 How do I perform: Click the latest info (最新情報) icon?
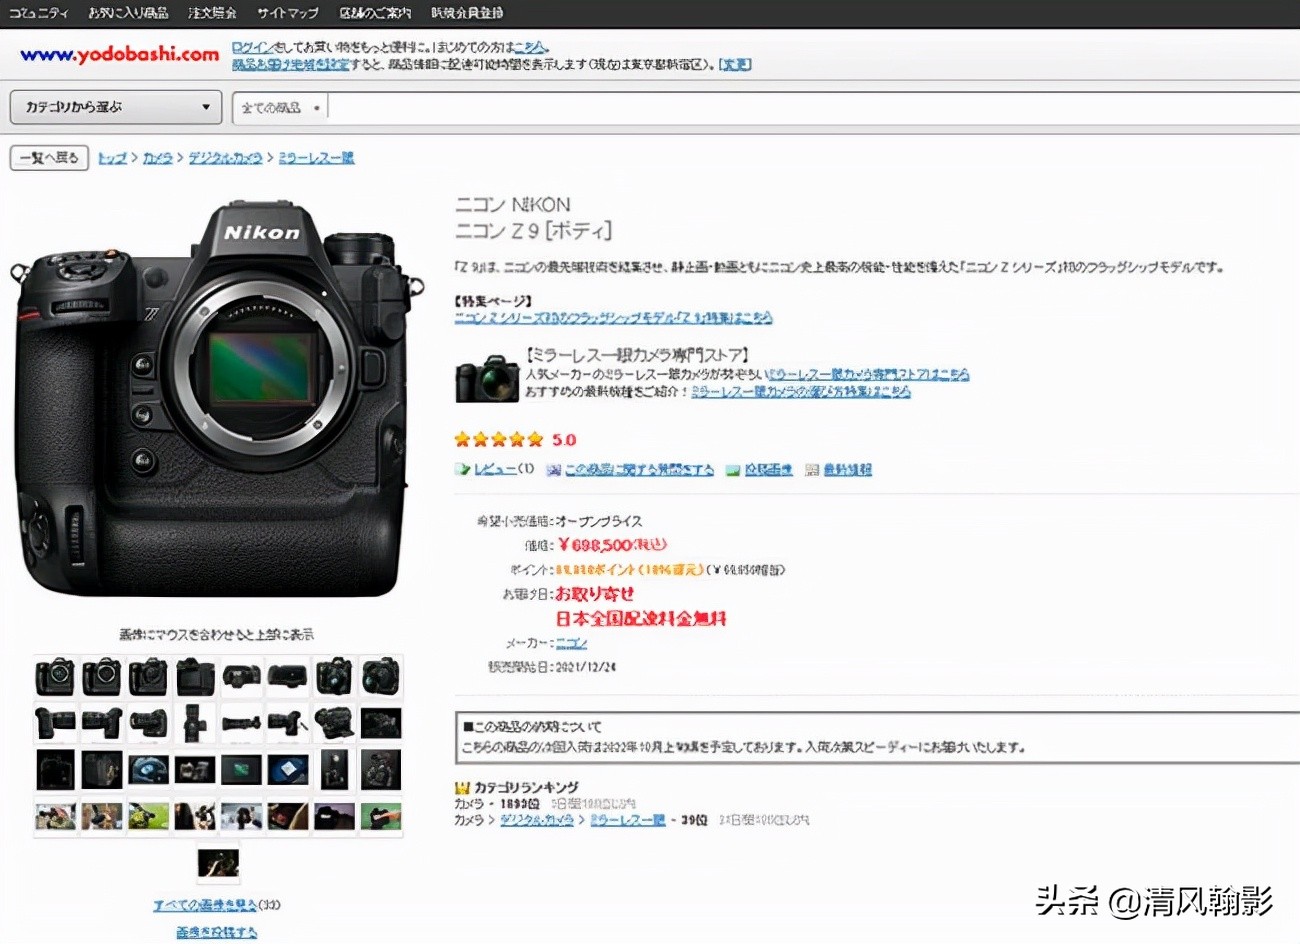(812, 470)
